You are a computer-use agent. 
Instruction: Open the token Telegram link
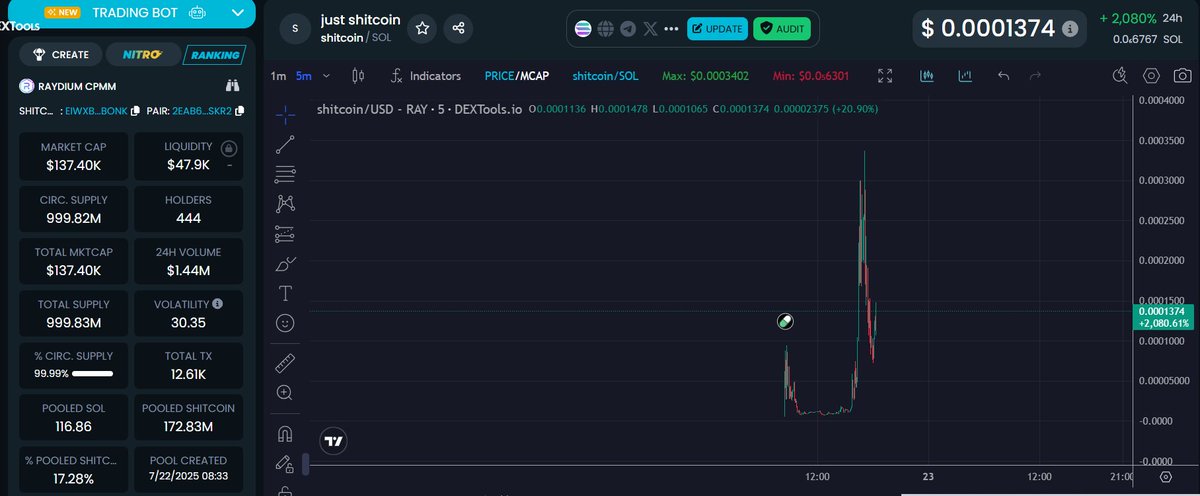click(x=628, y=29)
